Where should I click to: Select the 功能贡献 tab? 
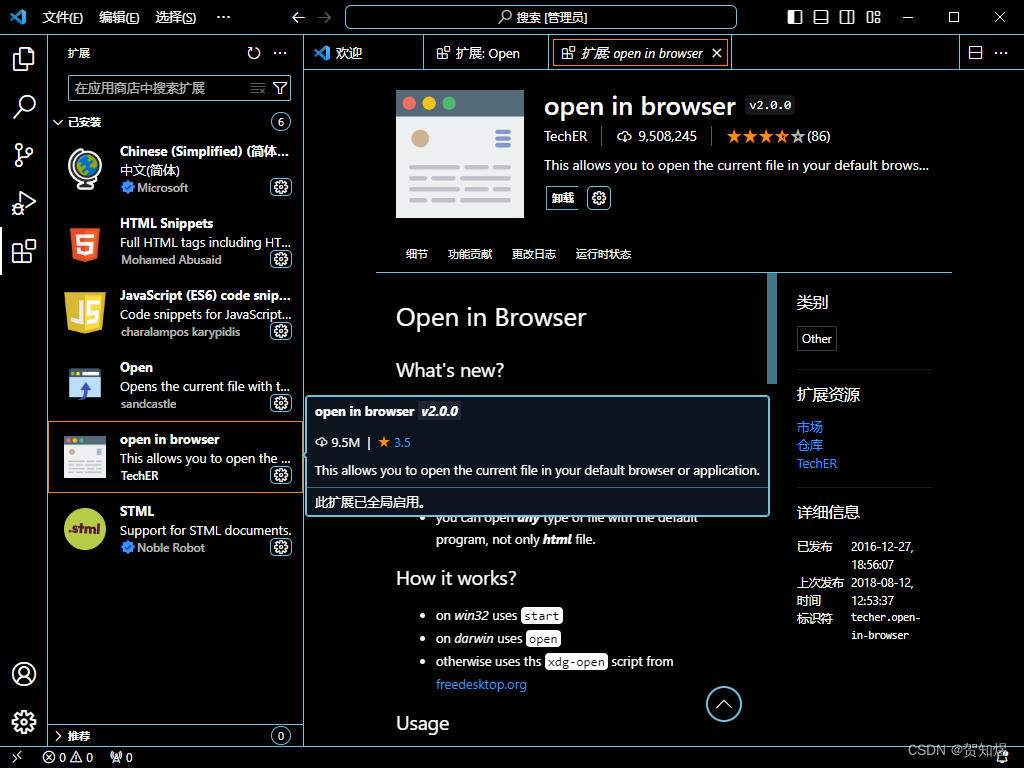click(470, 254)
